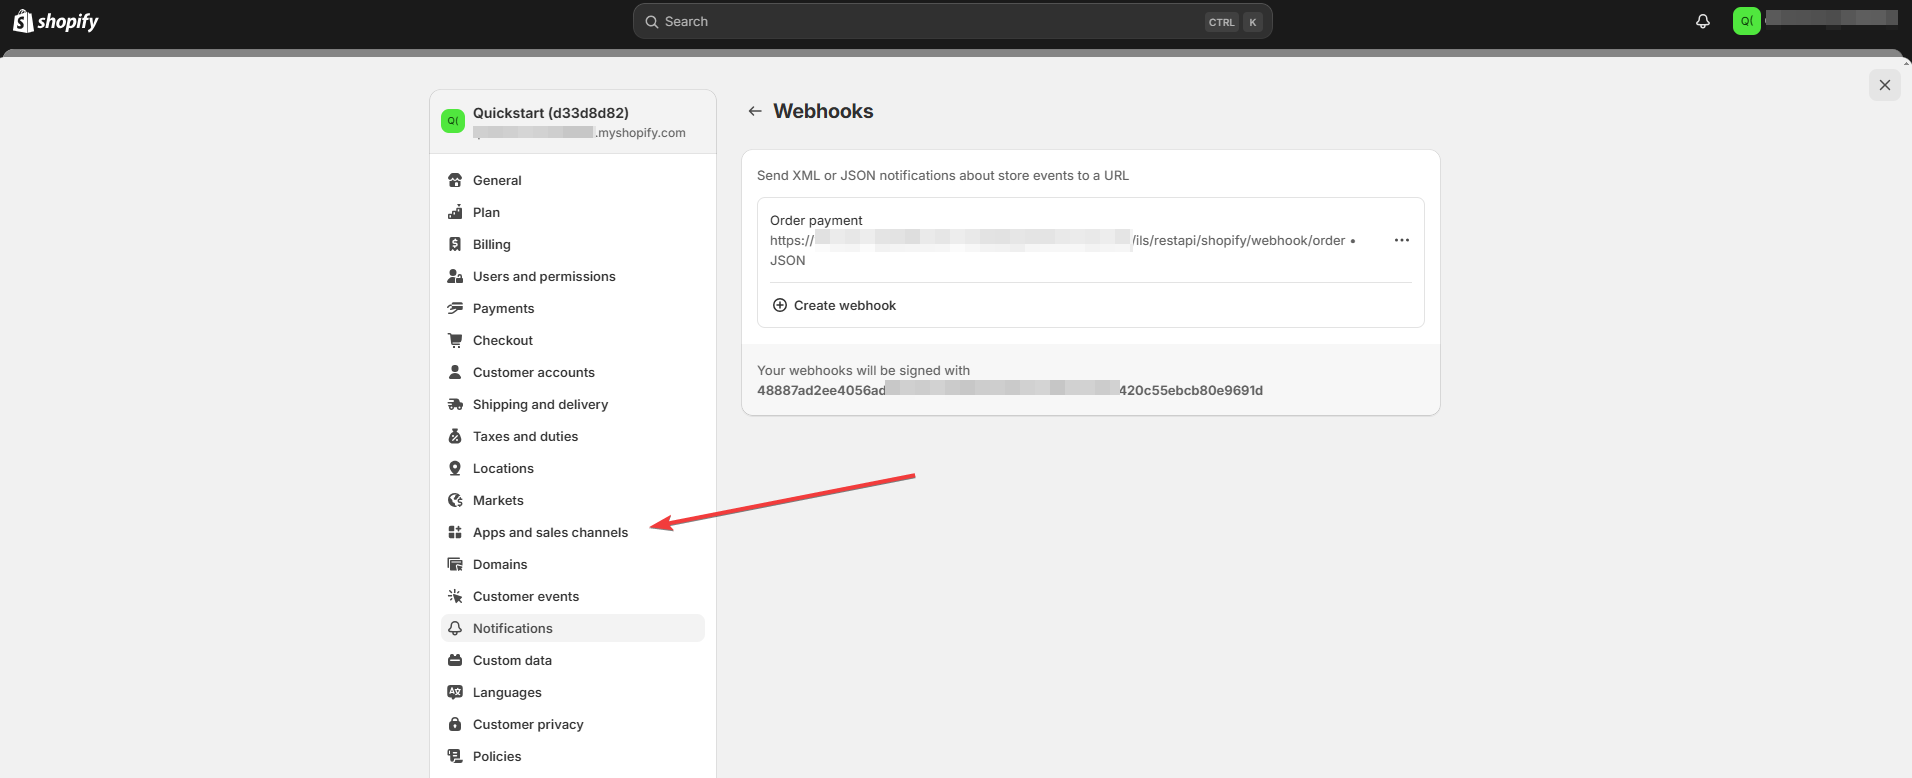This screenshot has height=778, width=1912.
Task: Click the Payments icon in sidebar
Action: (455, 308)
